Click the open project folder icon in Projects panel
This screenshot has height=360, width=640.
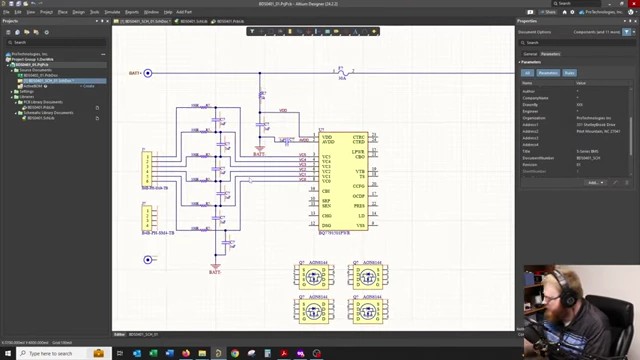(x=27, y=32)
